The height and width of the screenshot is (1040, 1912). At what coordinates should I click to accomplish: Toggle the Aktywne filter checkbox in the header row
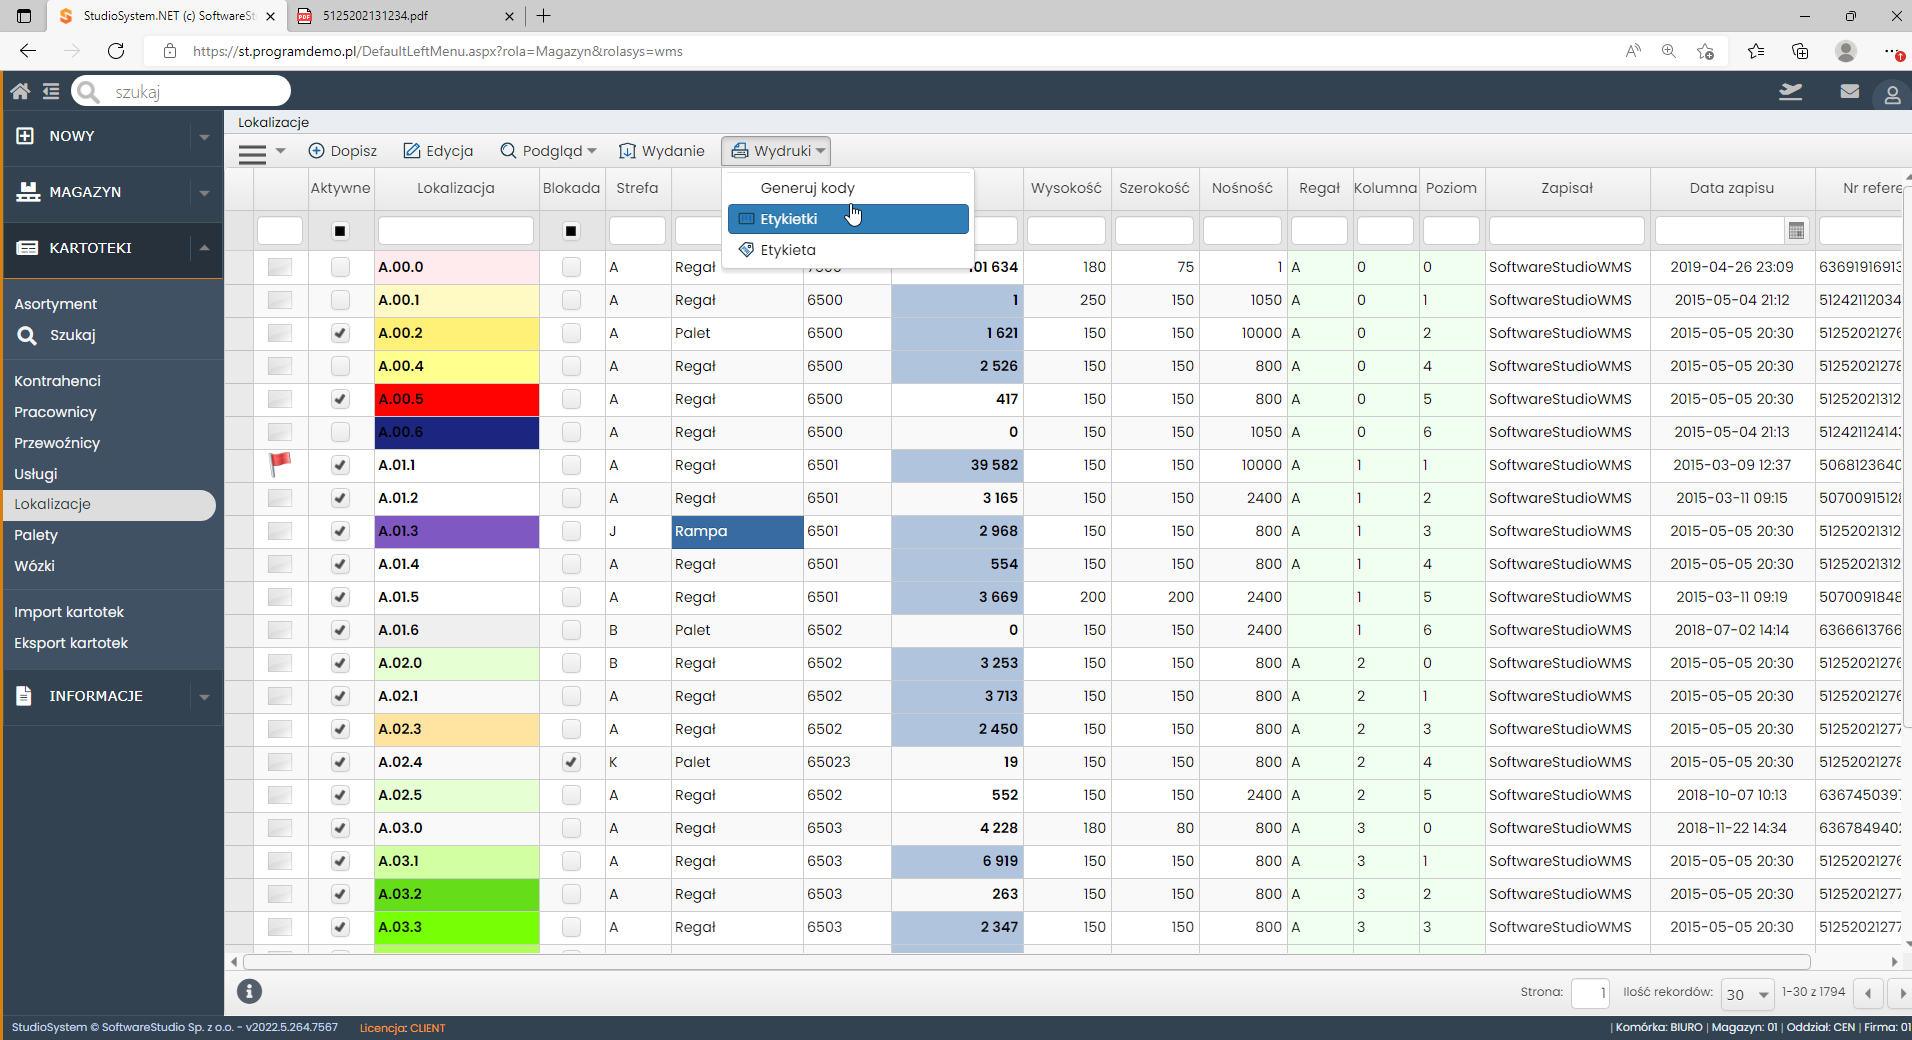pos(340,231)
